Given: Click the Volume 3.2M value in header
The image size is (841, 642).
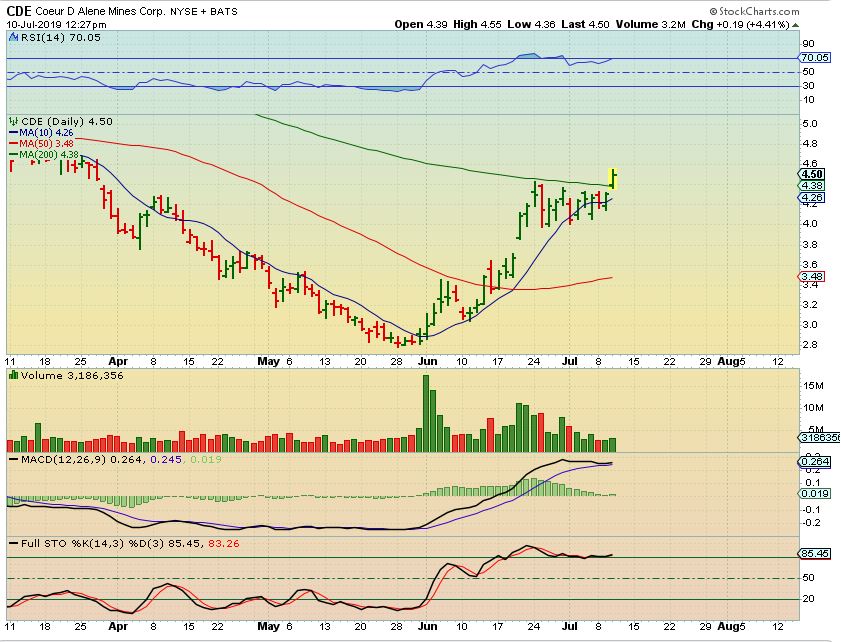Looking at the screenshot, I should pos(651,25).
